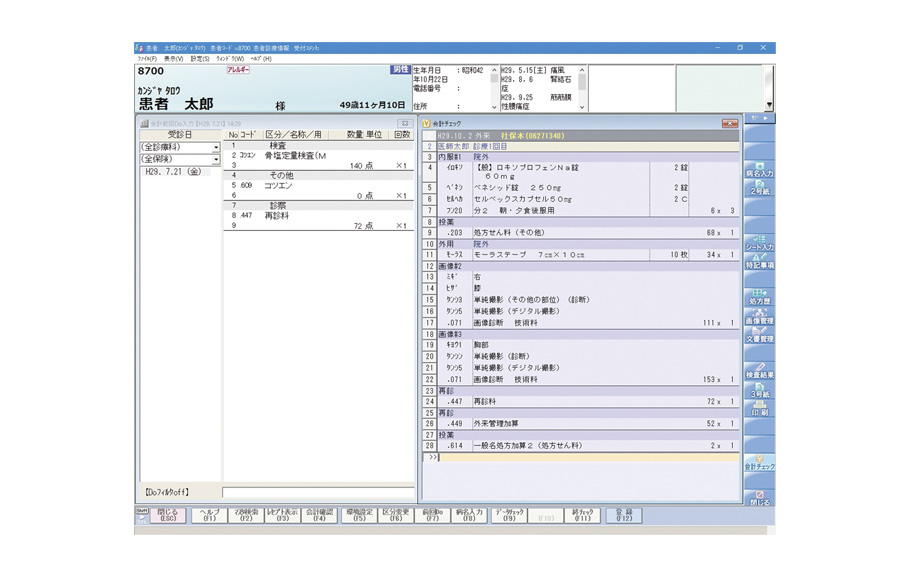
Task: Click the text field next to Doフィルタoff
Action: 317,492
